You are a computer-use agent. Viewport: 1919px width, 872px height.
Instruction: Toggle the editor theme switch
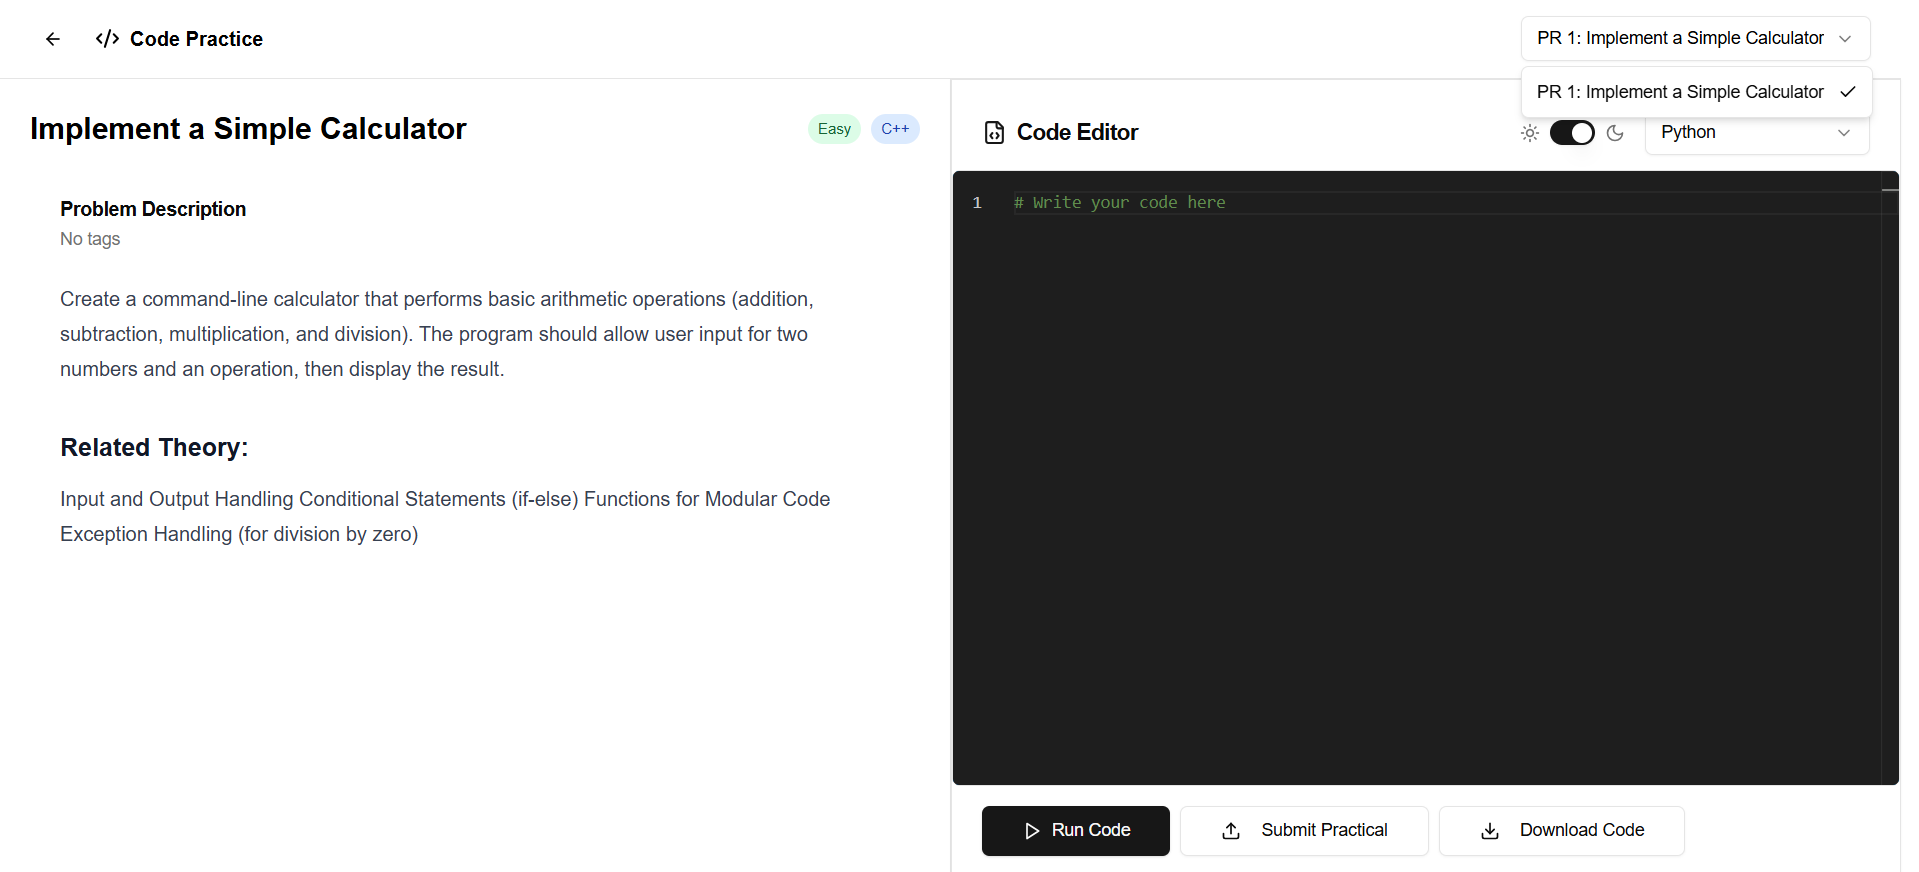(x=1571, y=133)
